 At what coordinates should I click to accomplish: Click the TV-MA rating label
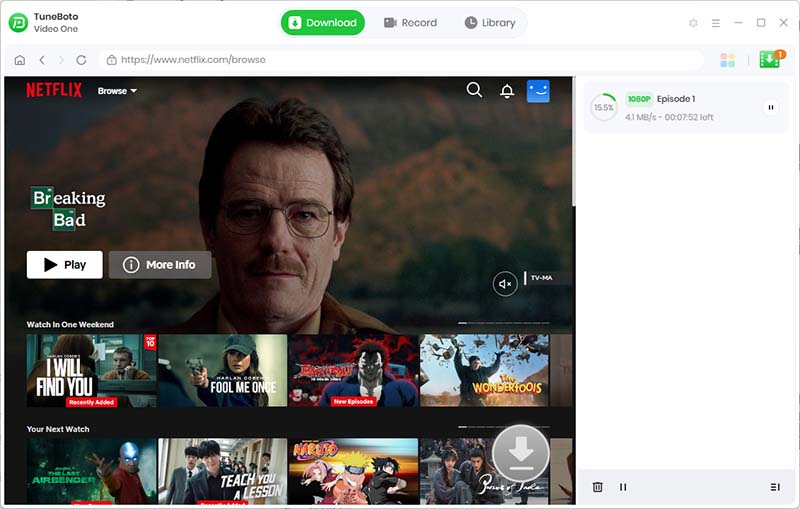coord(541,278)
